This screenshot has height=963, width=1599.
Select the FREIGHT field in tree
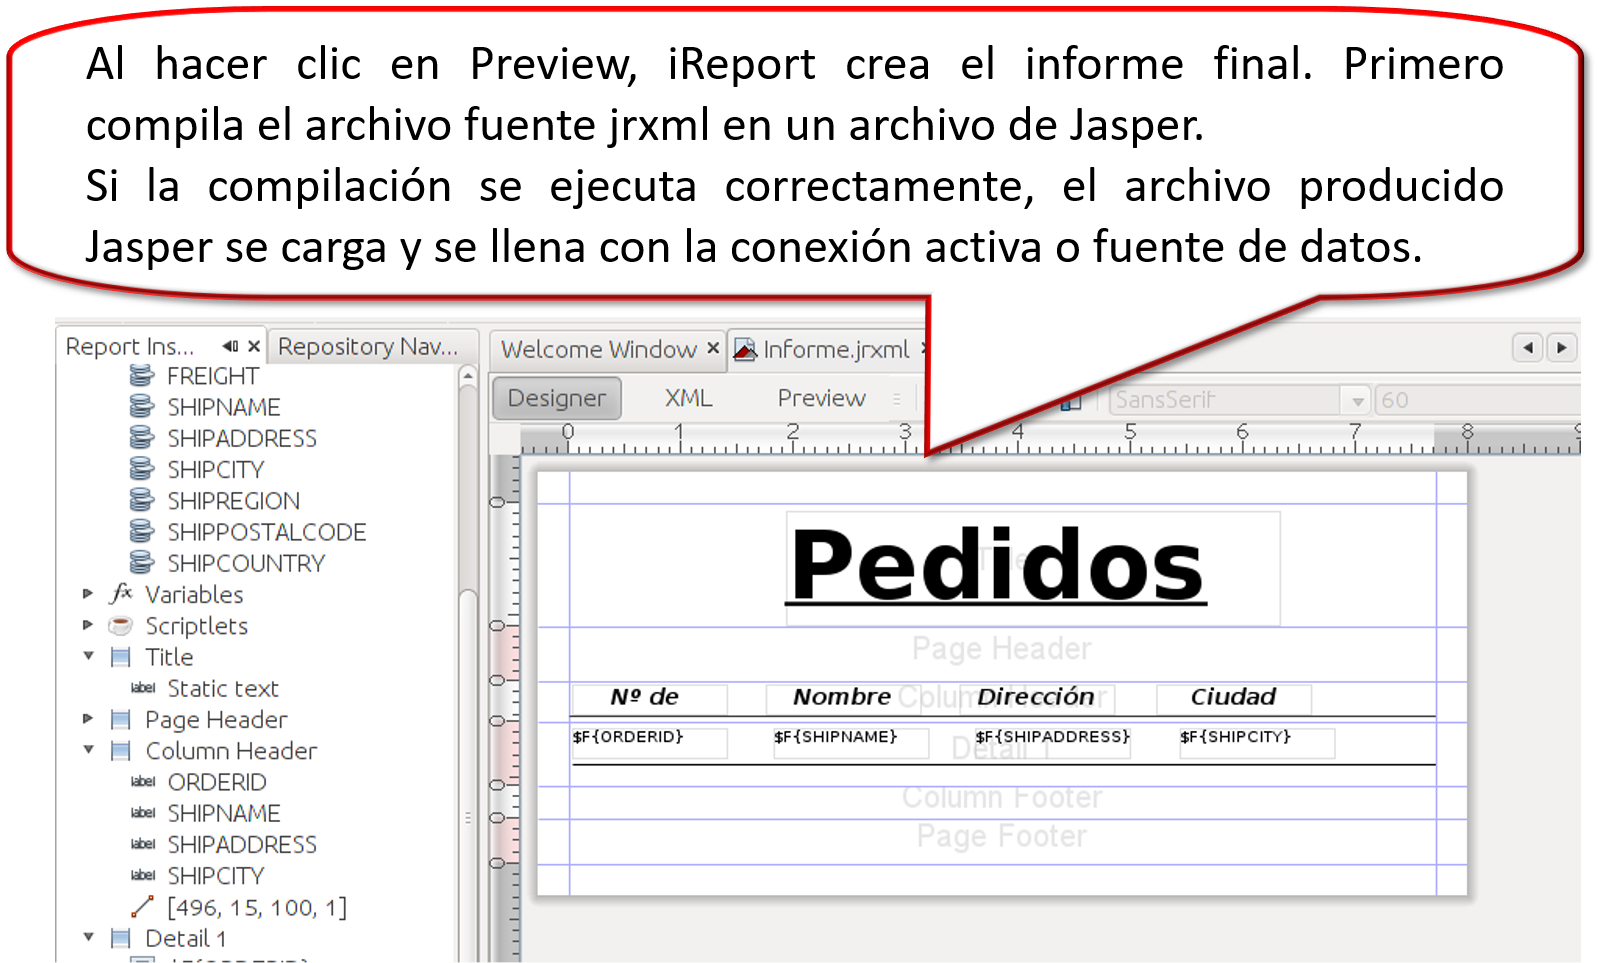pos(213,376)
